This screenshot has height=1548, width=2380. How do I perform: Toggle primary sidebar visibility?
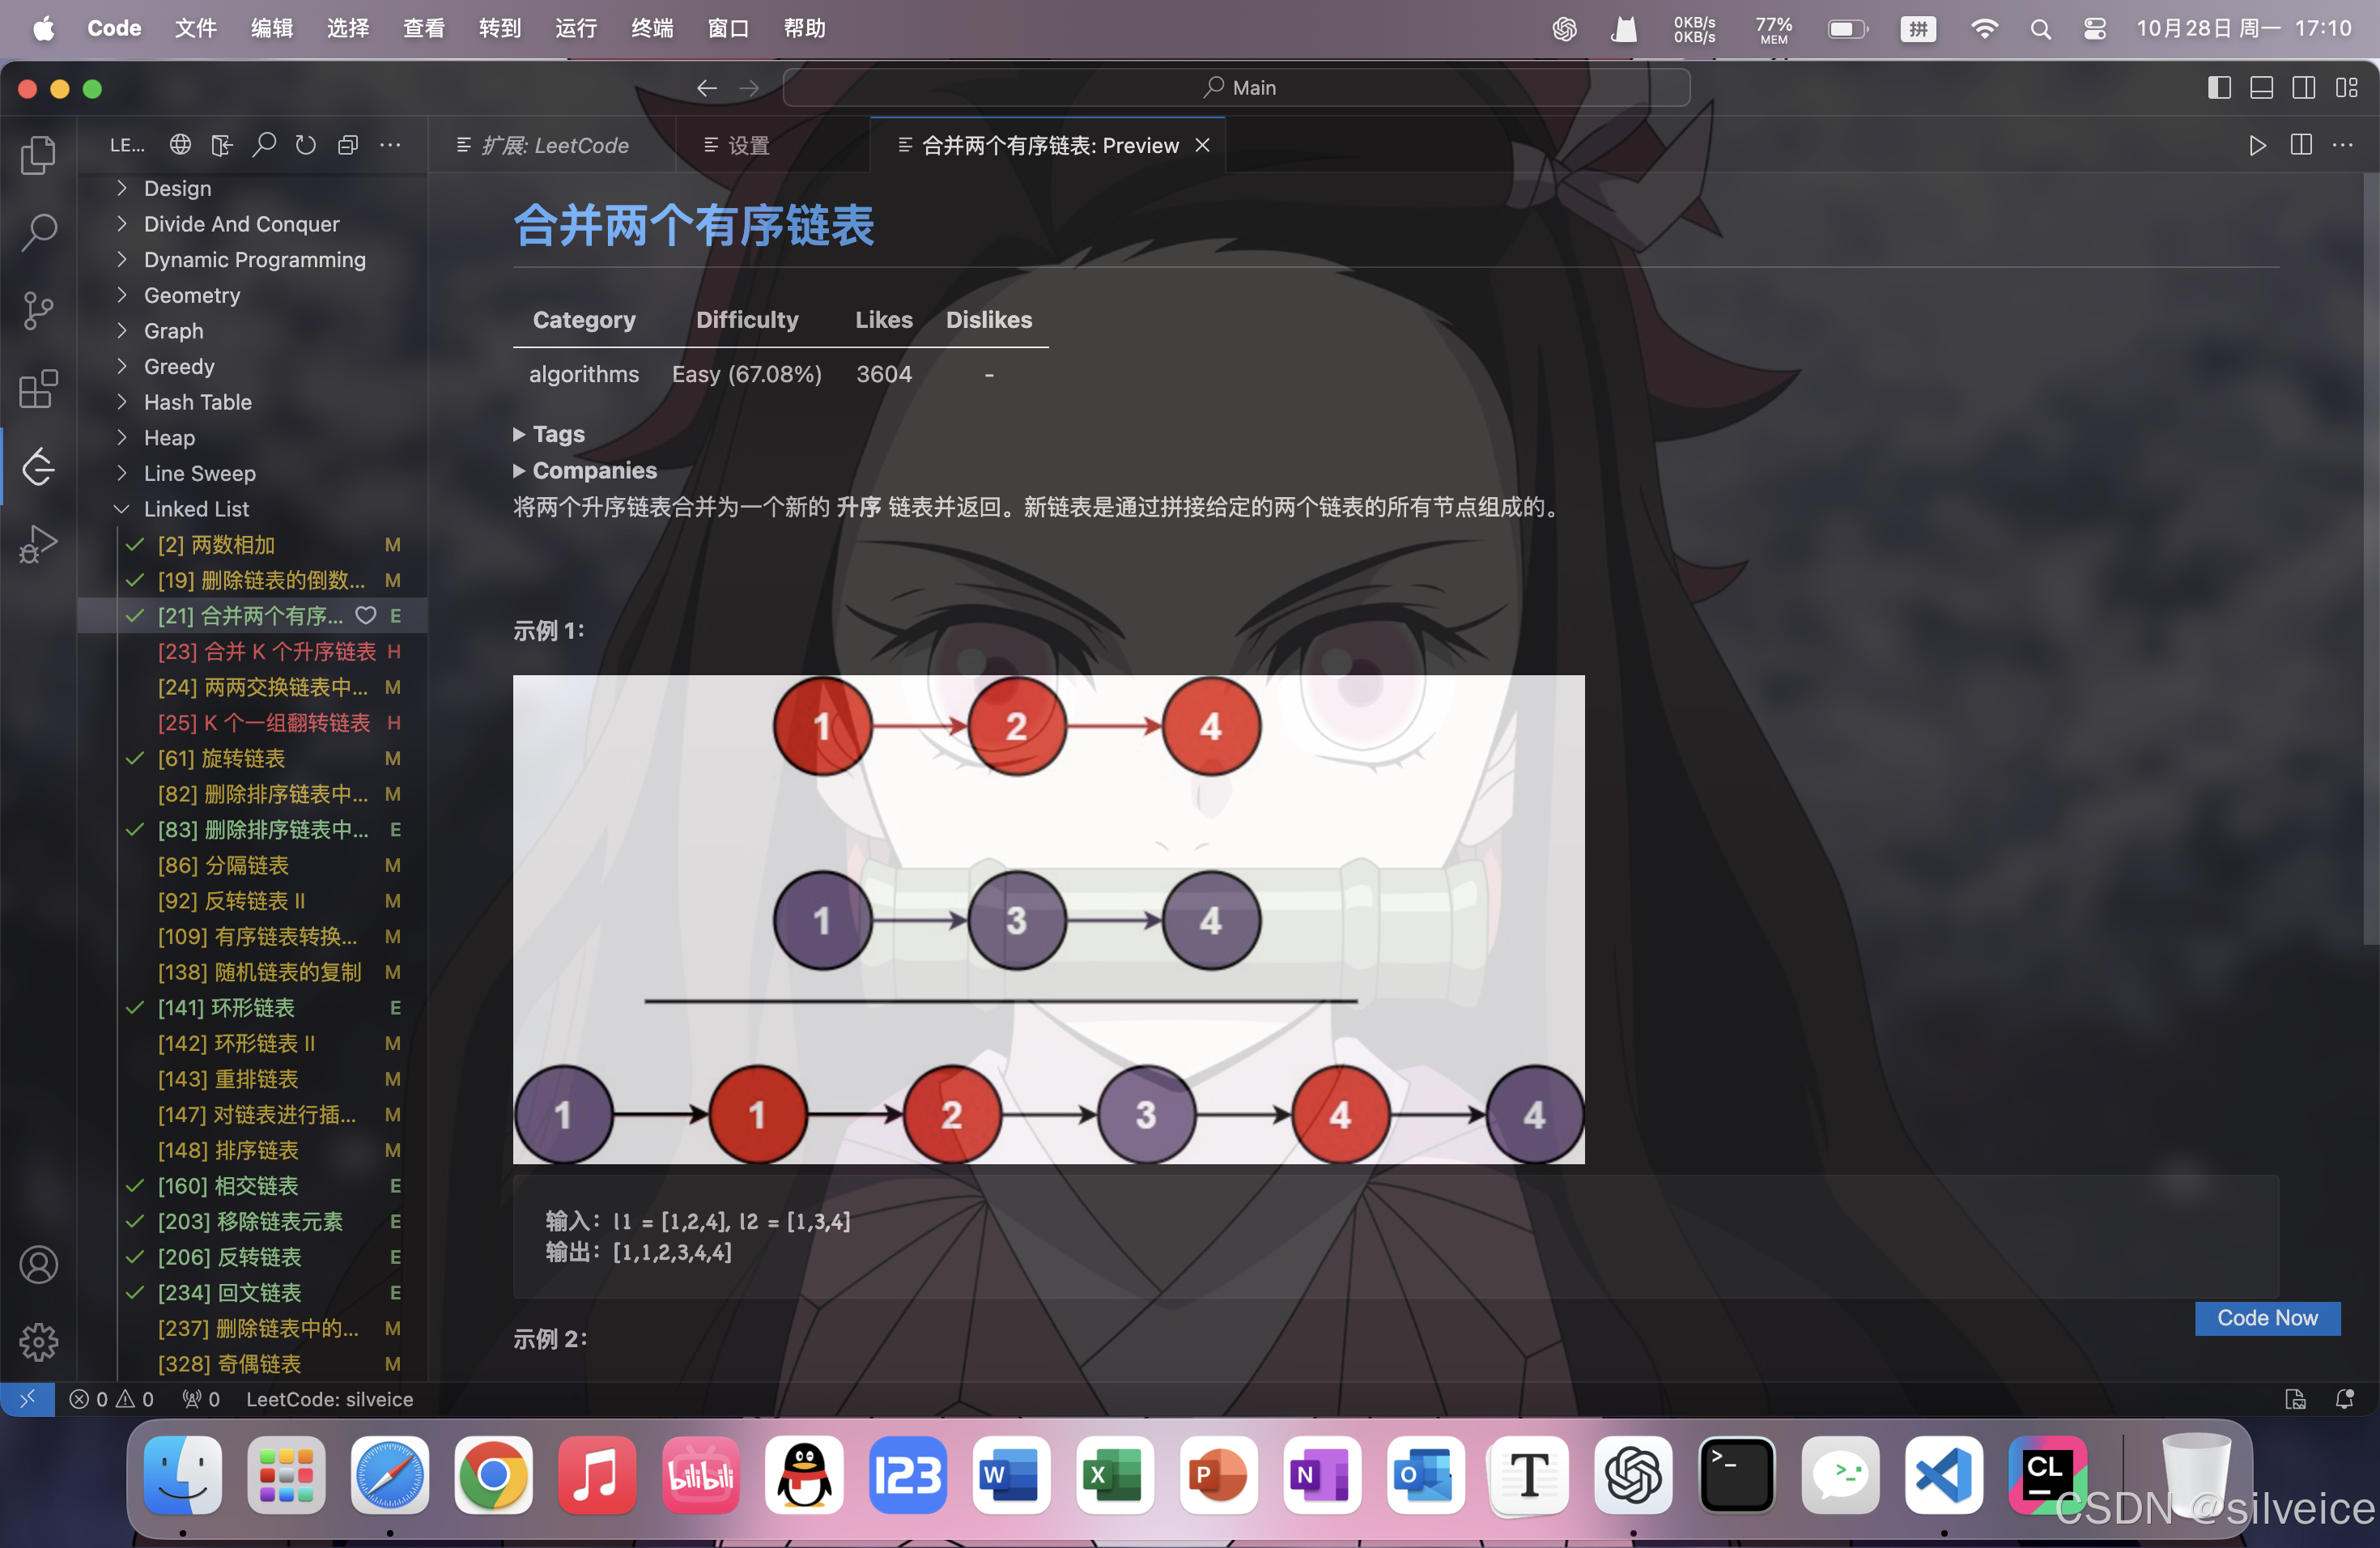(x=2219, y=88)
